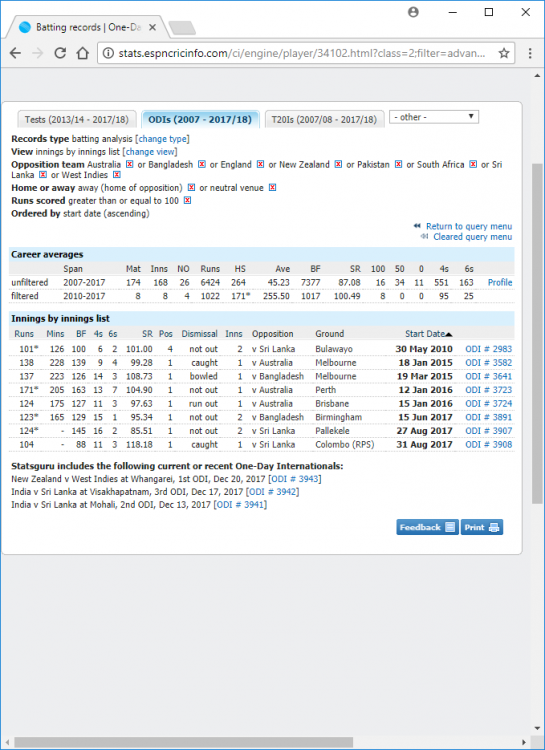Bookmark this page with the star icon
Viewport: 545px width, 750px height.
click(x=504, y=53)
